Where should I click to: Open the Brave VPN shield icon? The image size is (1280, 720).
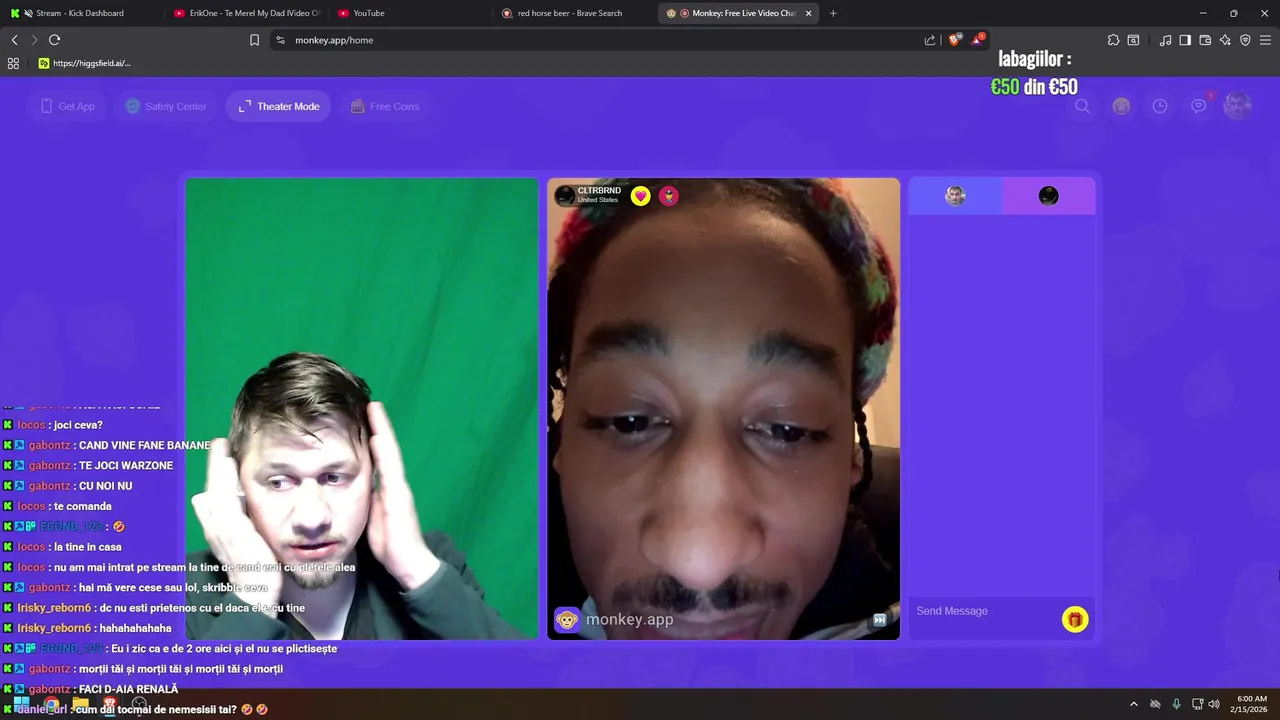1245,40
